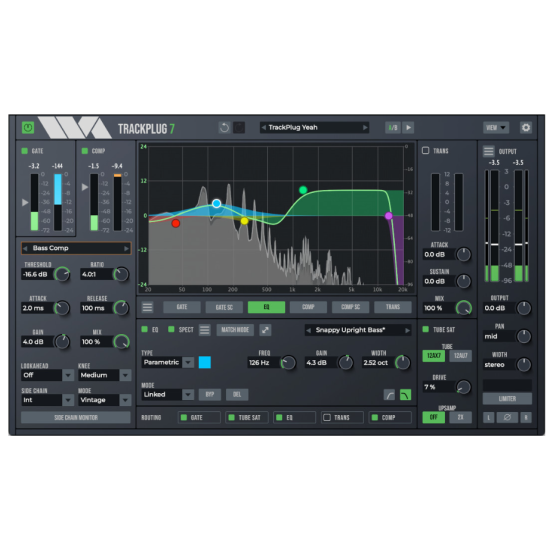Switch to the TRANS tab
This screenshot has width=550, height=550.
(393, 307)
